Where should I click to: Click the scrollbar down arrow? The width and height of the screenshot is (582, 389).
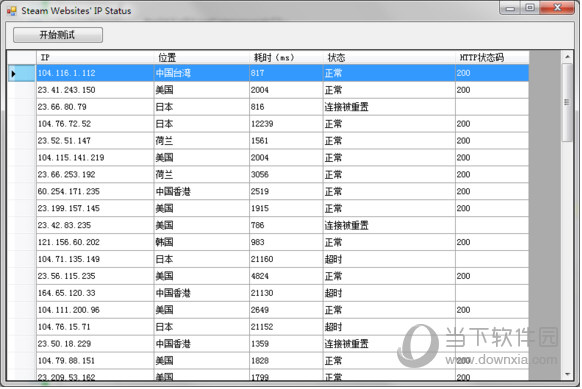(568, 374)
